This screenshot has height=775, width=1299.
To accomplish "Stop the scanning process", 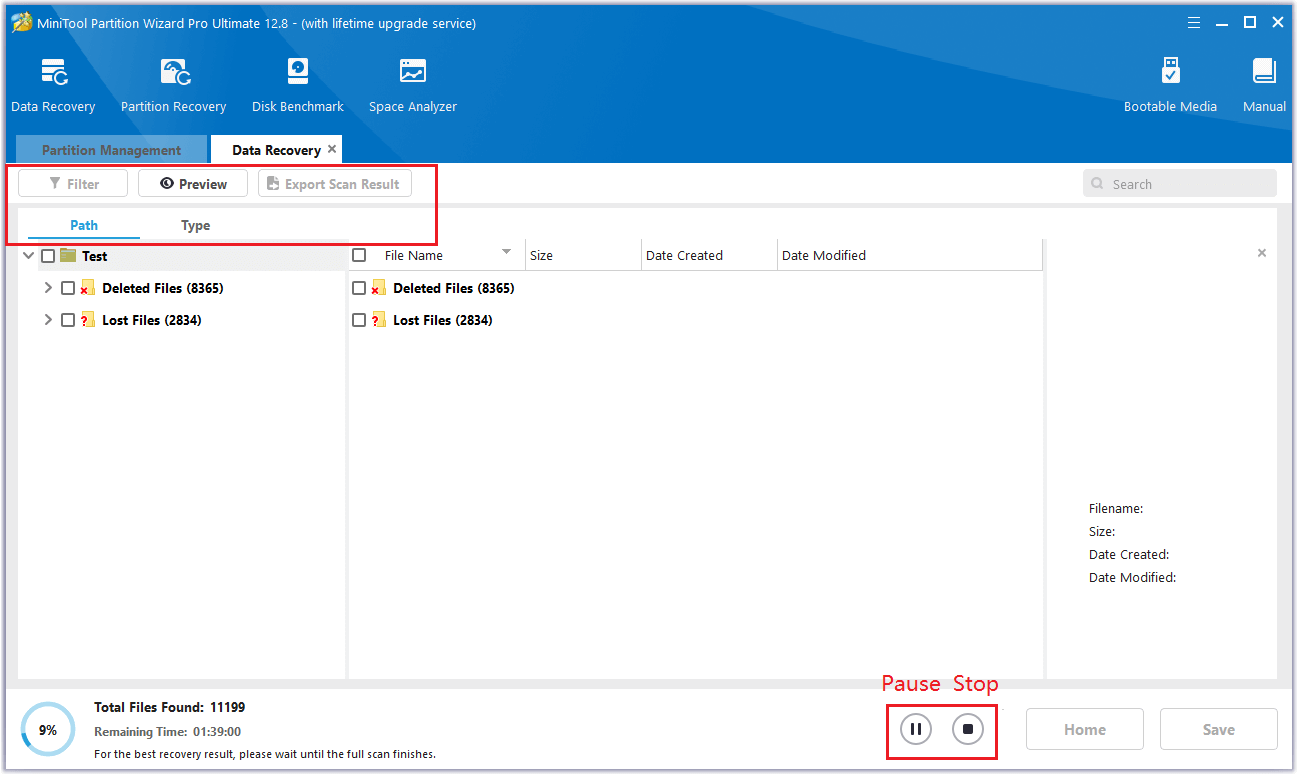I will coord(967,730).
